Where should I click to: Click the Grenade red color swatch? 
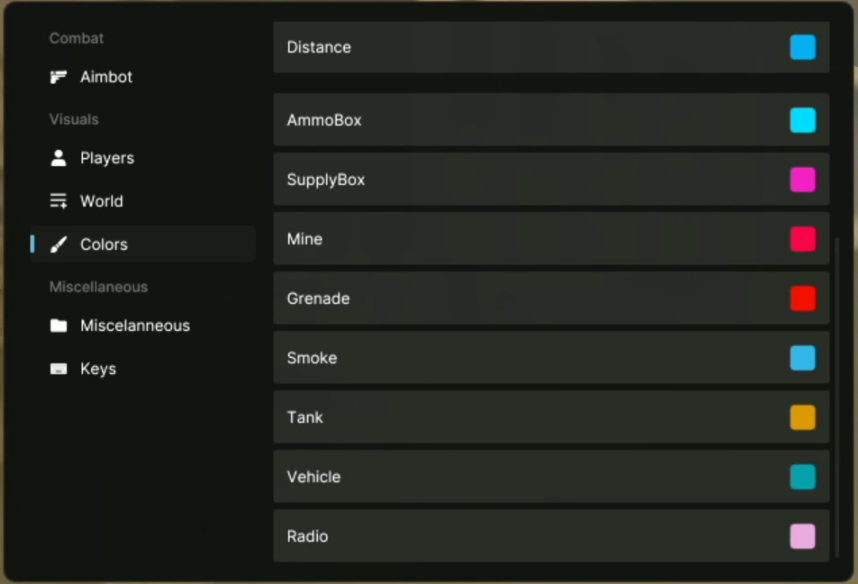pyautogui.click(x=802, y=299)
